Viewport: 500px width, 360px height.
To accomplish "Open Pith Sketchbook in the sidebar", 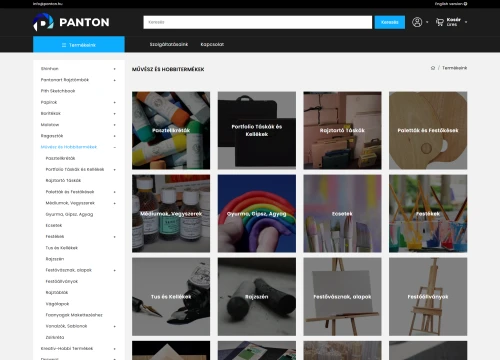I will (58, 91).
